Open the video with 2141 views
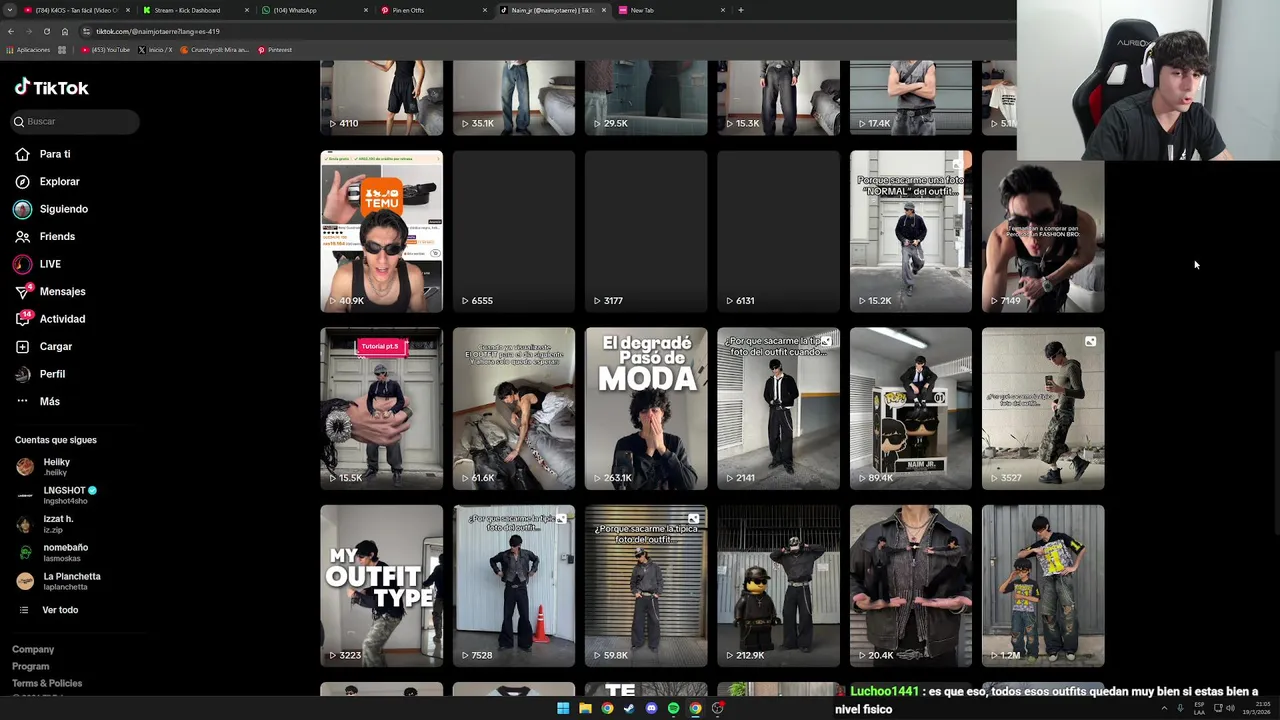Viewport: 1280px width, 720px height. pos(778,408)
